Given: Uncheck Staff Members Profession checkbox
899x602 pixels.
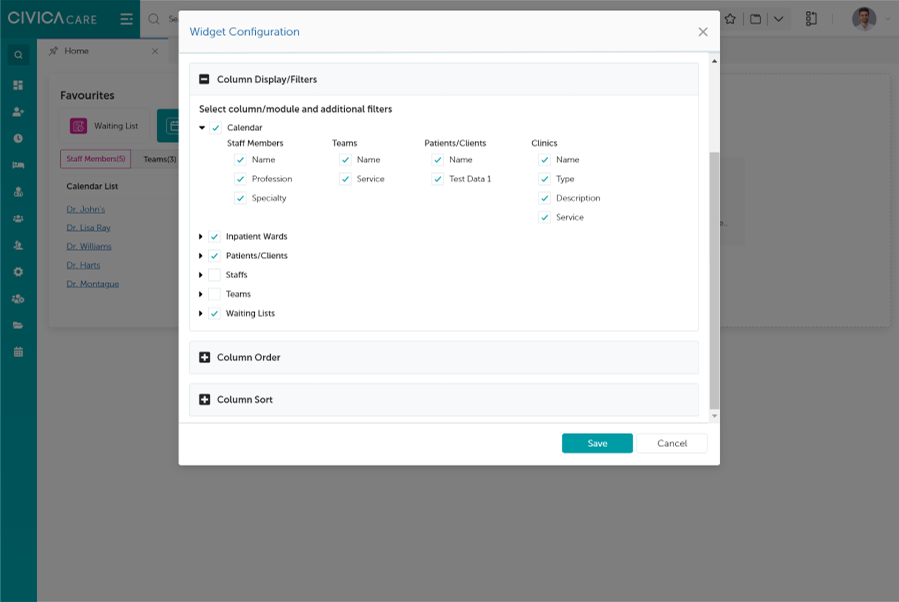Looking at the screenshot, I should [240, 179].
